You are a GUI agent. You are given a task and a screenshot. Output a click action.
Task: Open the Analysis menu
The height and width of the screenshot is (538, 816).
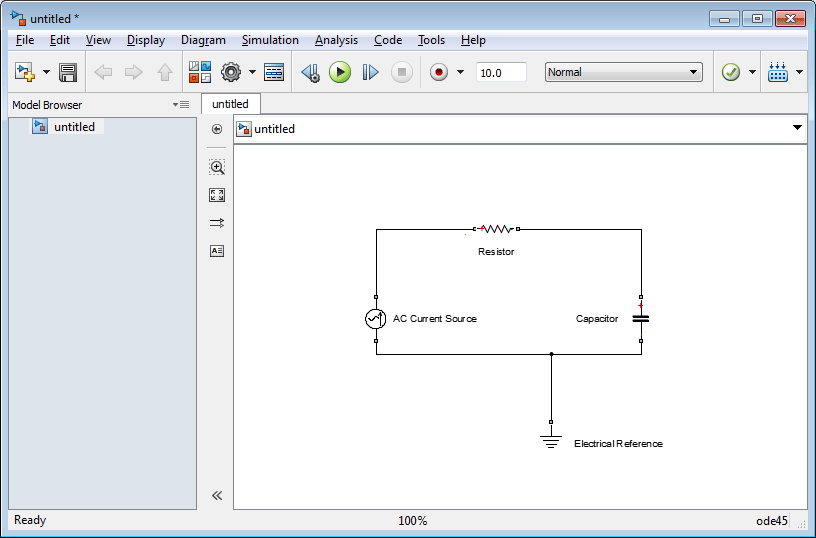(336, 40)
